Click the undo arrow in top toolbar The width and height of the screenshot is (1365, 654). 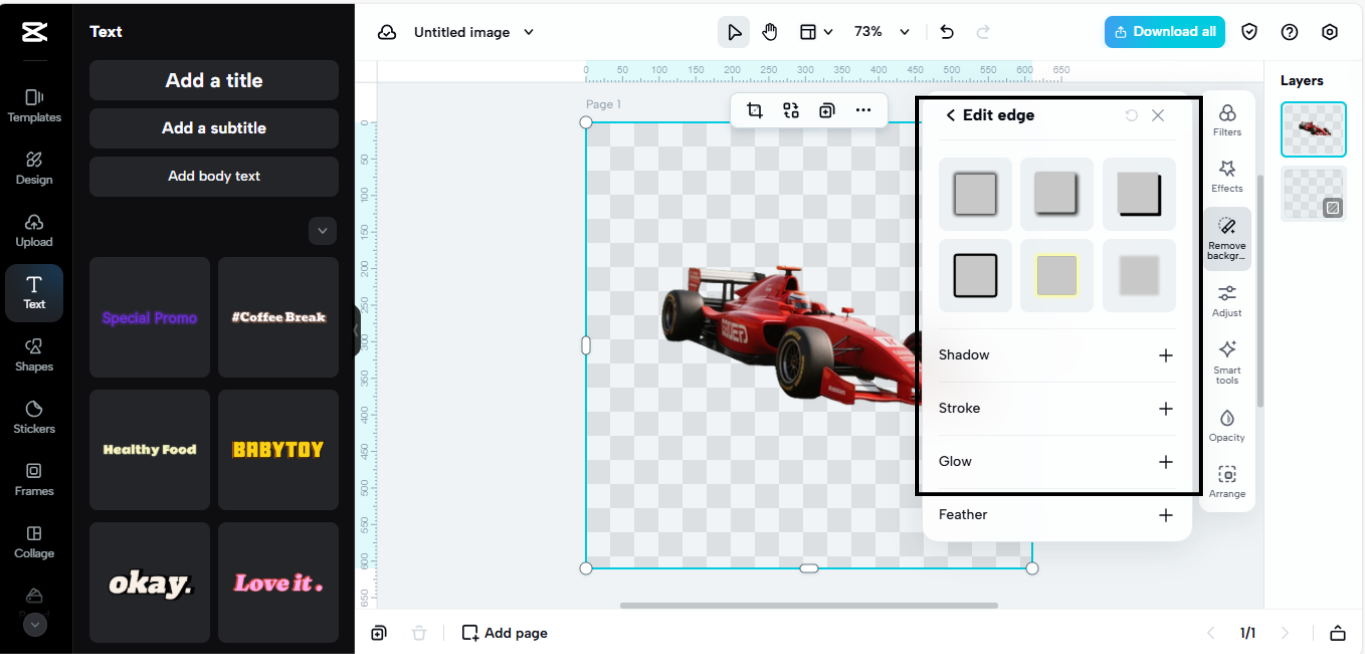pos(947,32)
